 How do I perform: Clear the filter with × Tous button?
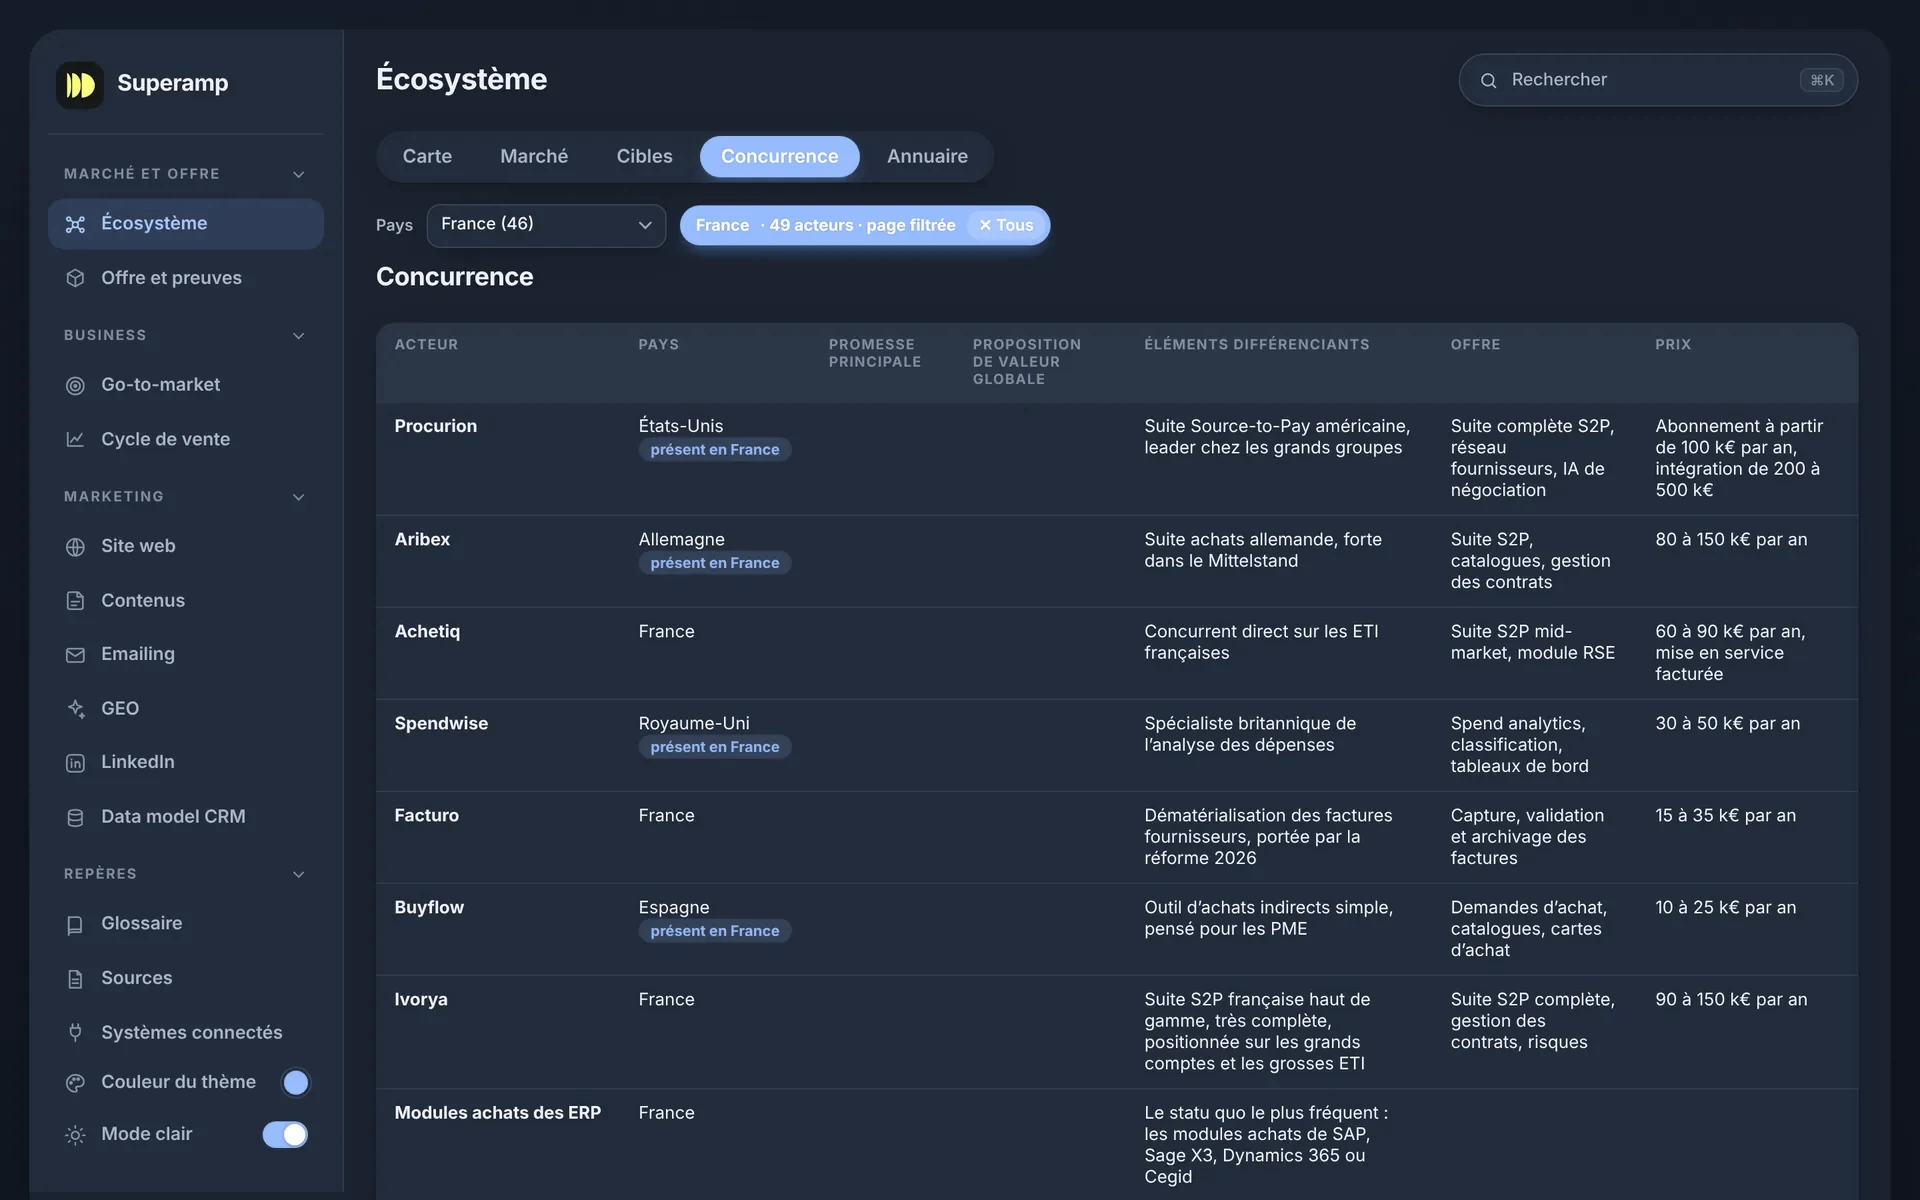point(1006,225)
